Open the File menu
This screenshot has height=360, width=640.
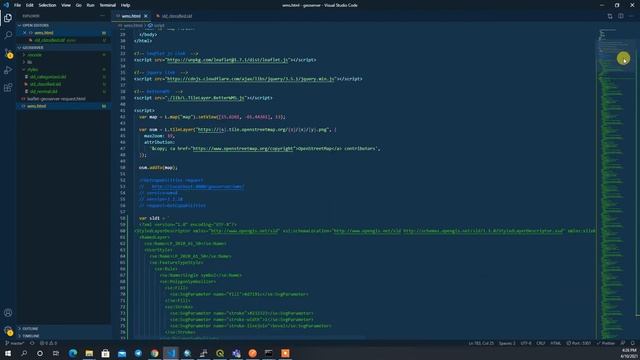[18, 5]
